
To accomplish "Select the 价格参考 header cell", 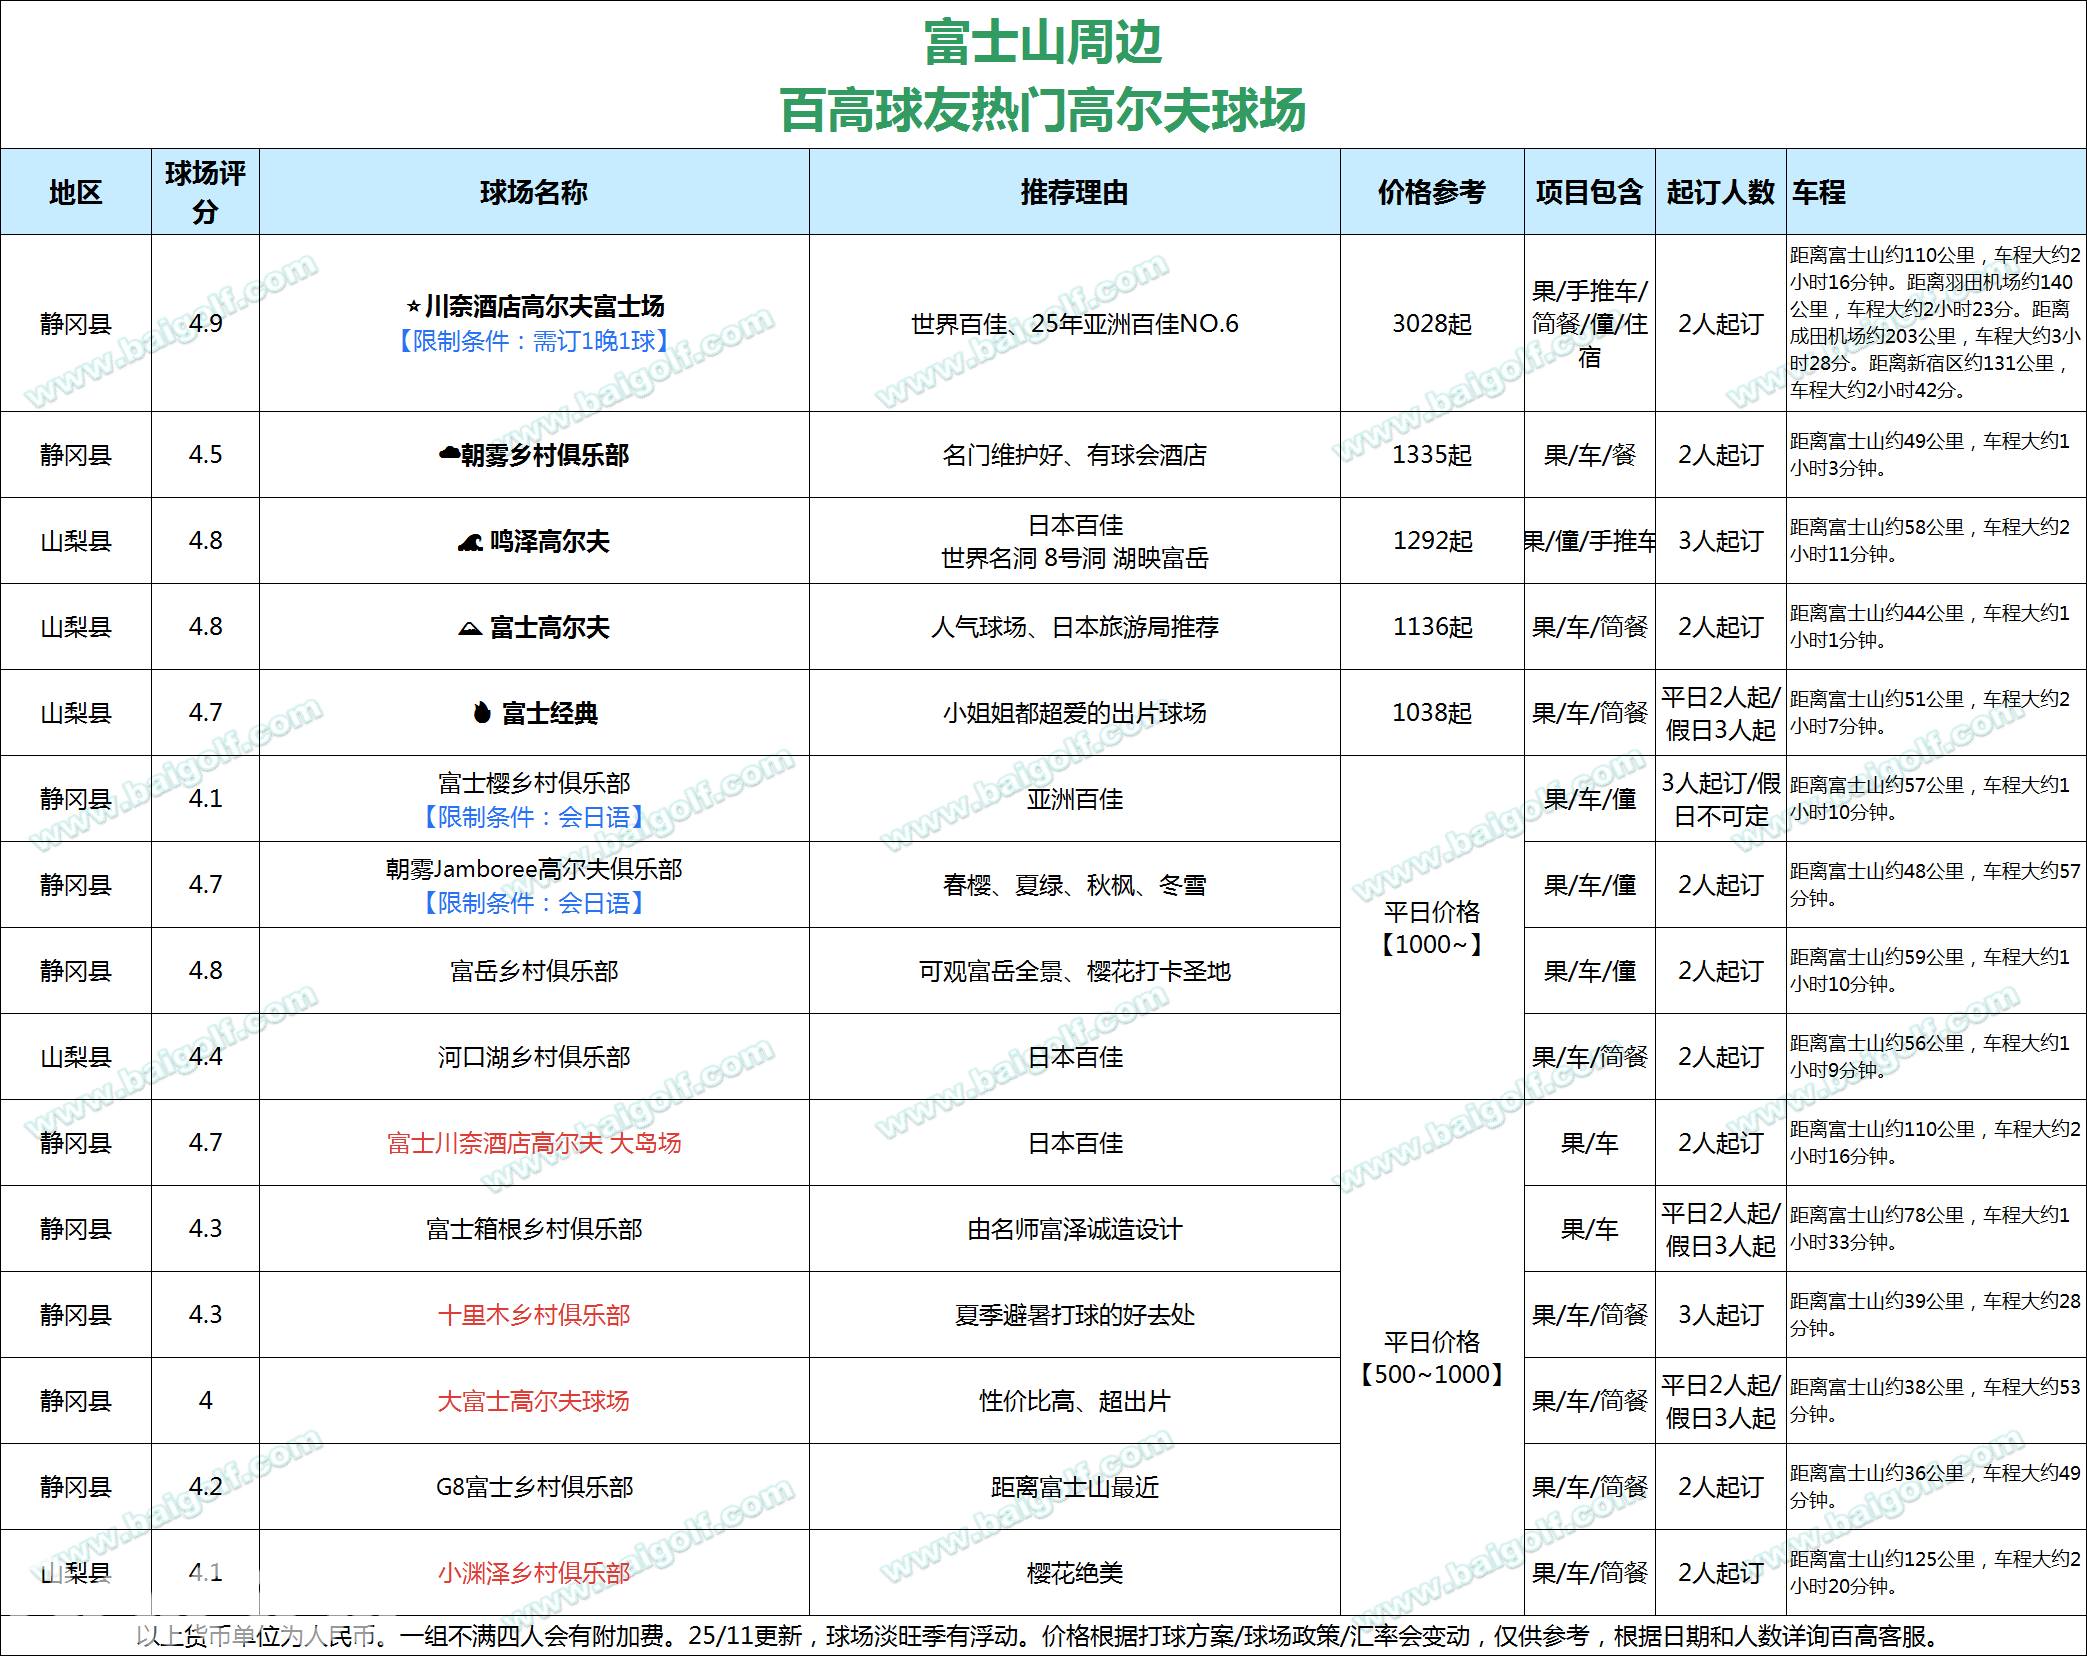I will (x=1431, y=193).
